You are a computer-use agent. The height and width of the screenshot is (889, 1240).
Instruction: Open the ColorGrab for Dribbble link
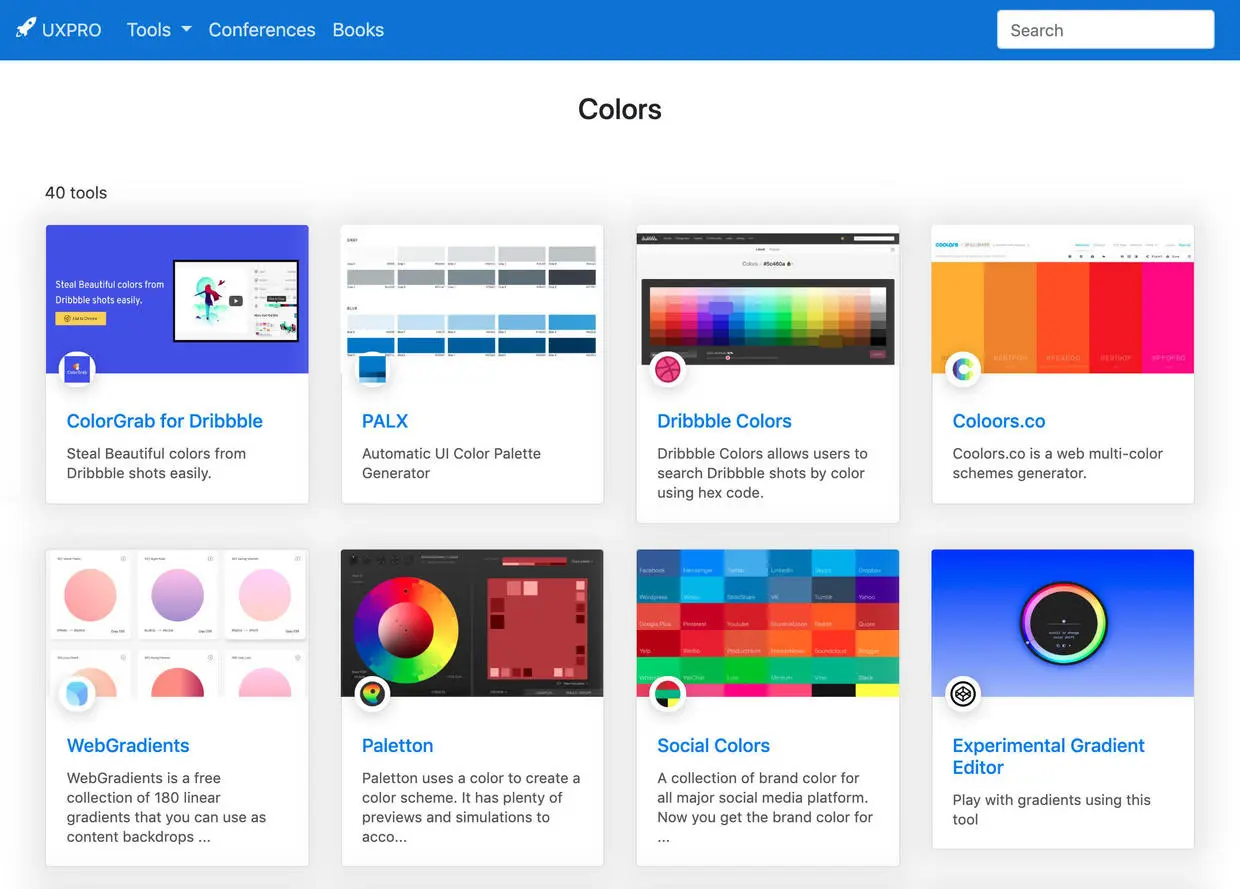[165, 421]
